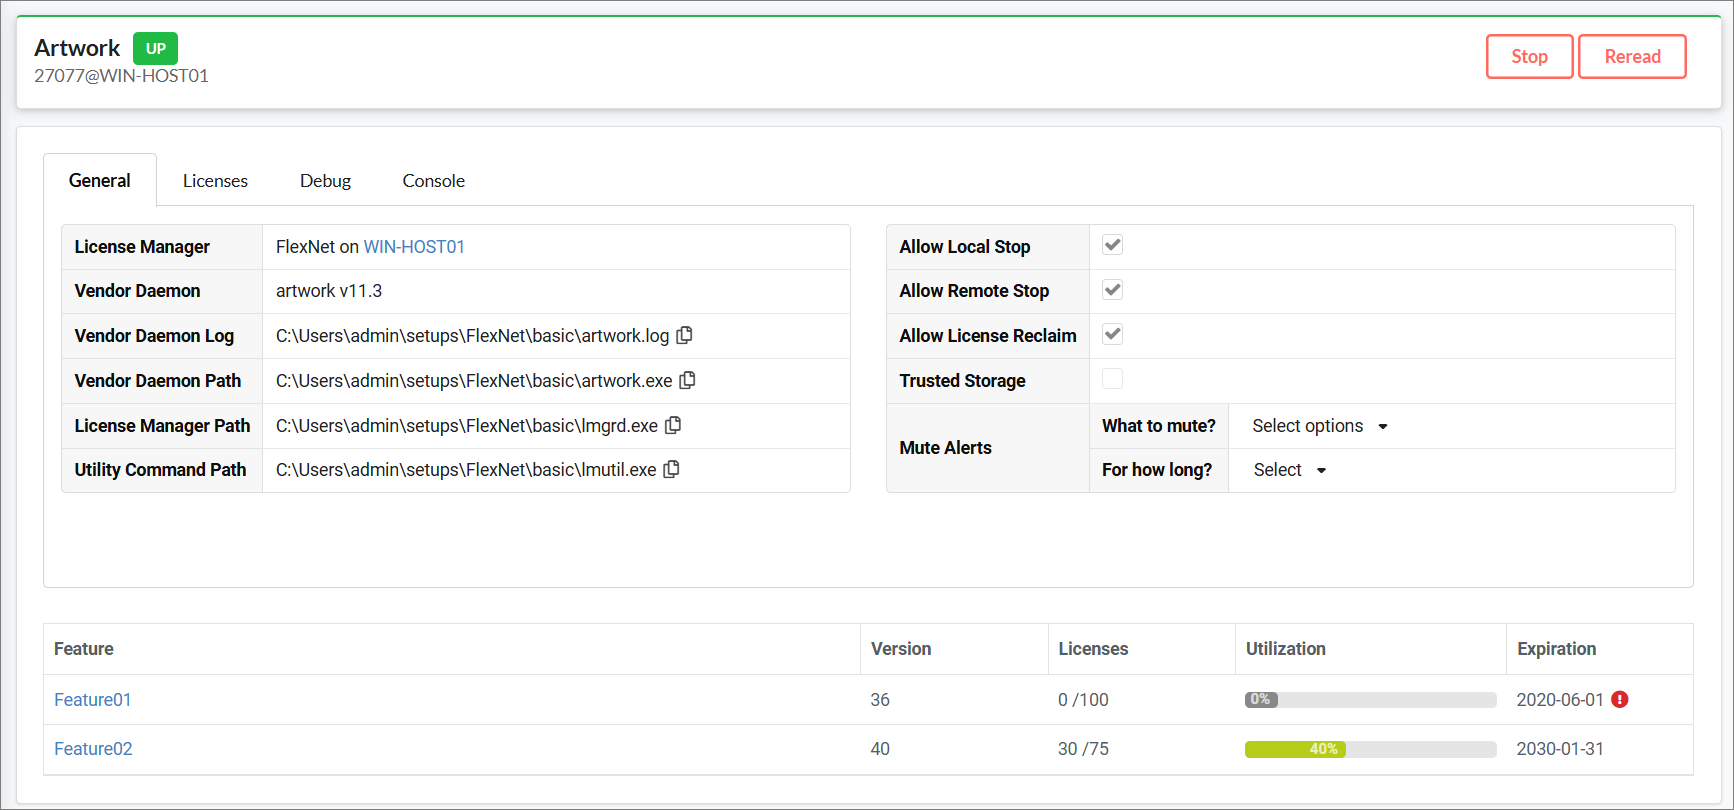The image size is (1734, 810).
Task: Toggle the Allow License Reclaim checkbox
Action: (1112, 334)
